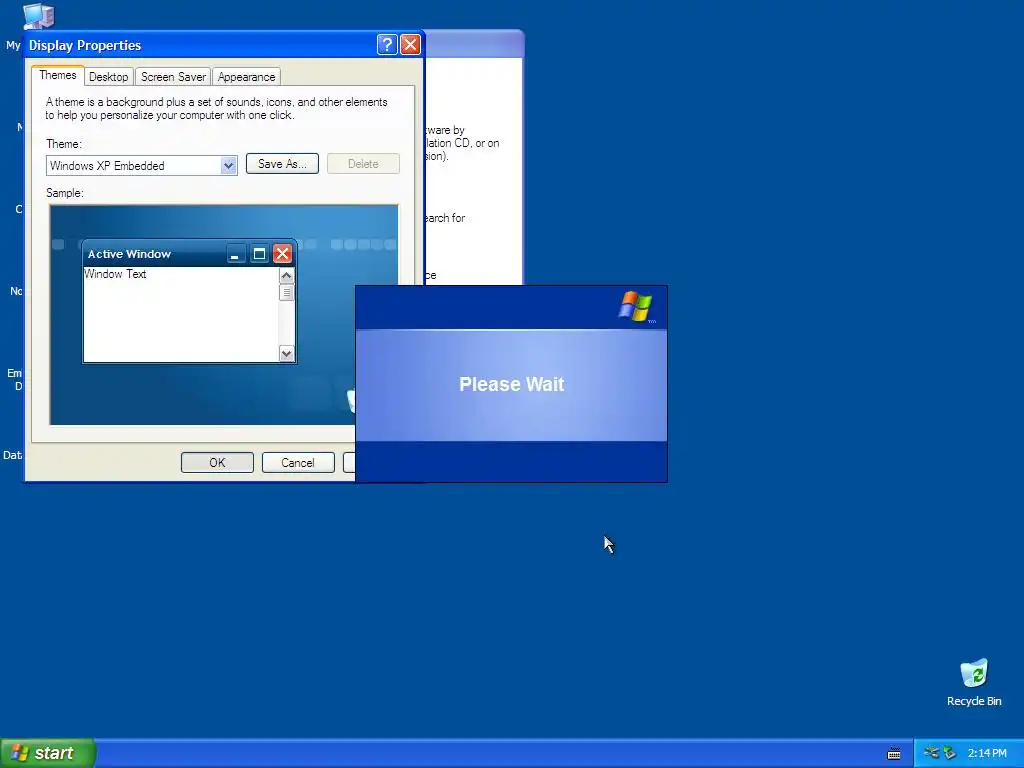The width and height of the screenshot is (1024, 768).
Task: Click the sample window minimize button
Action: point(236,253)
